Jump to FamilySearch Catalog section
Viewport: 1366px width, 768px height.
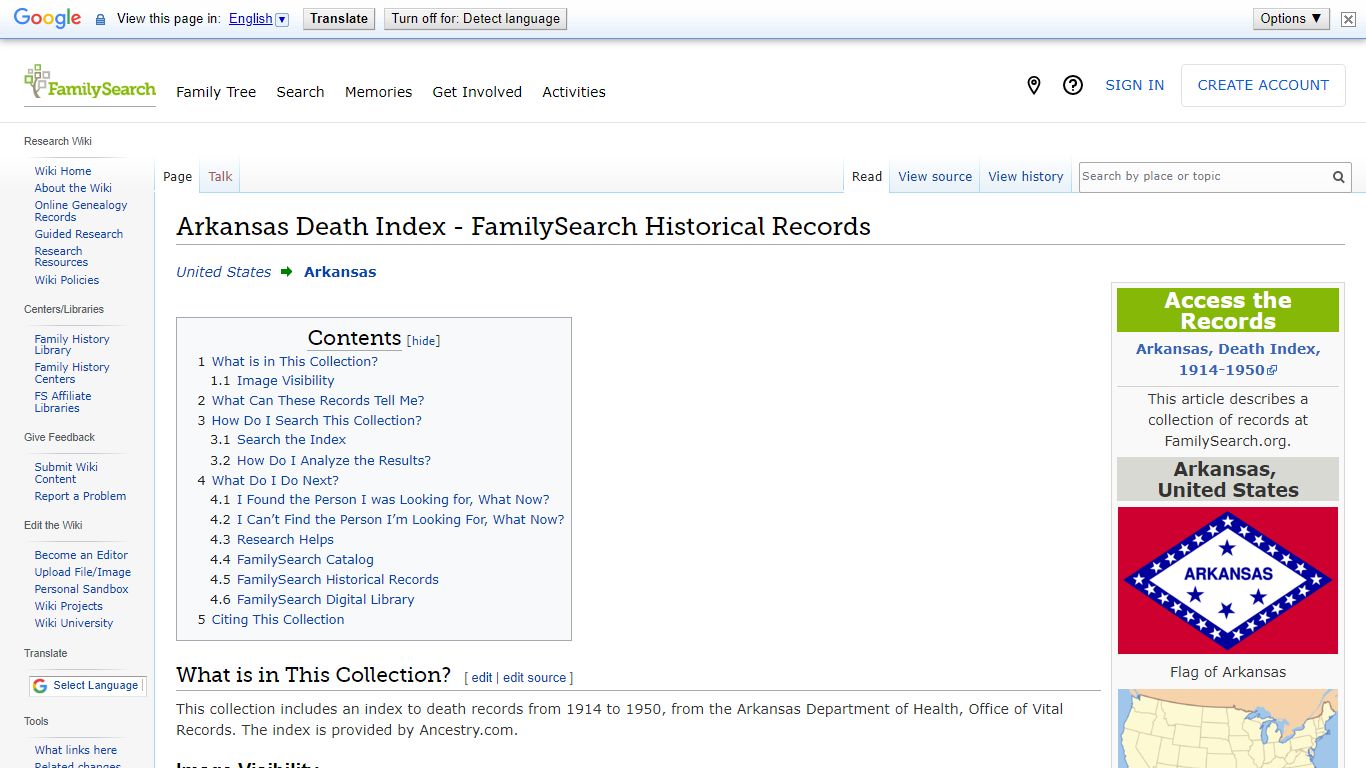(x=305, y=560)
